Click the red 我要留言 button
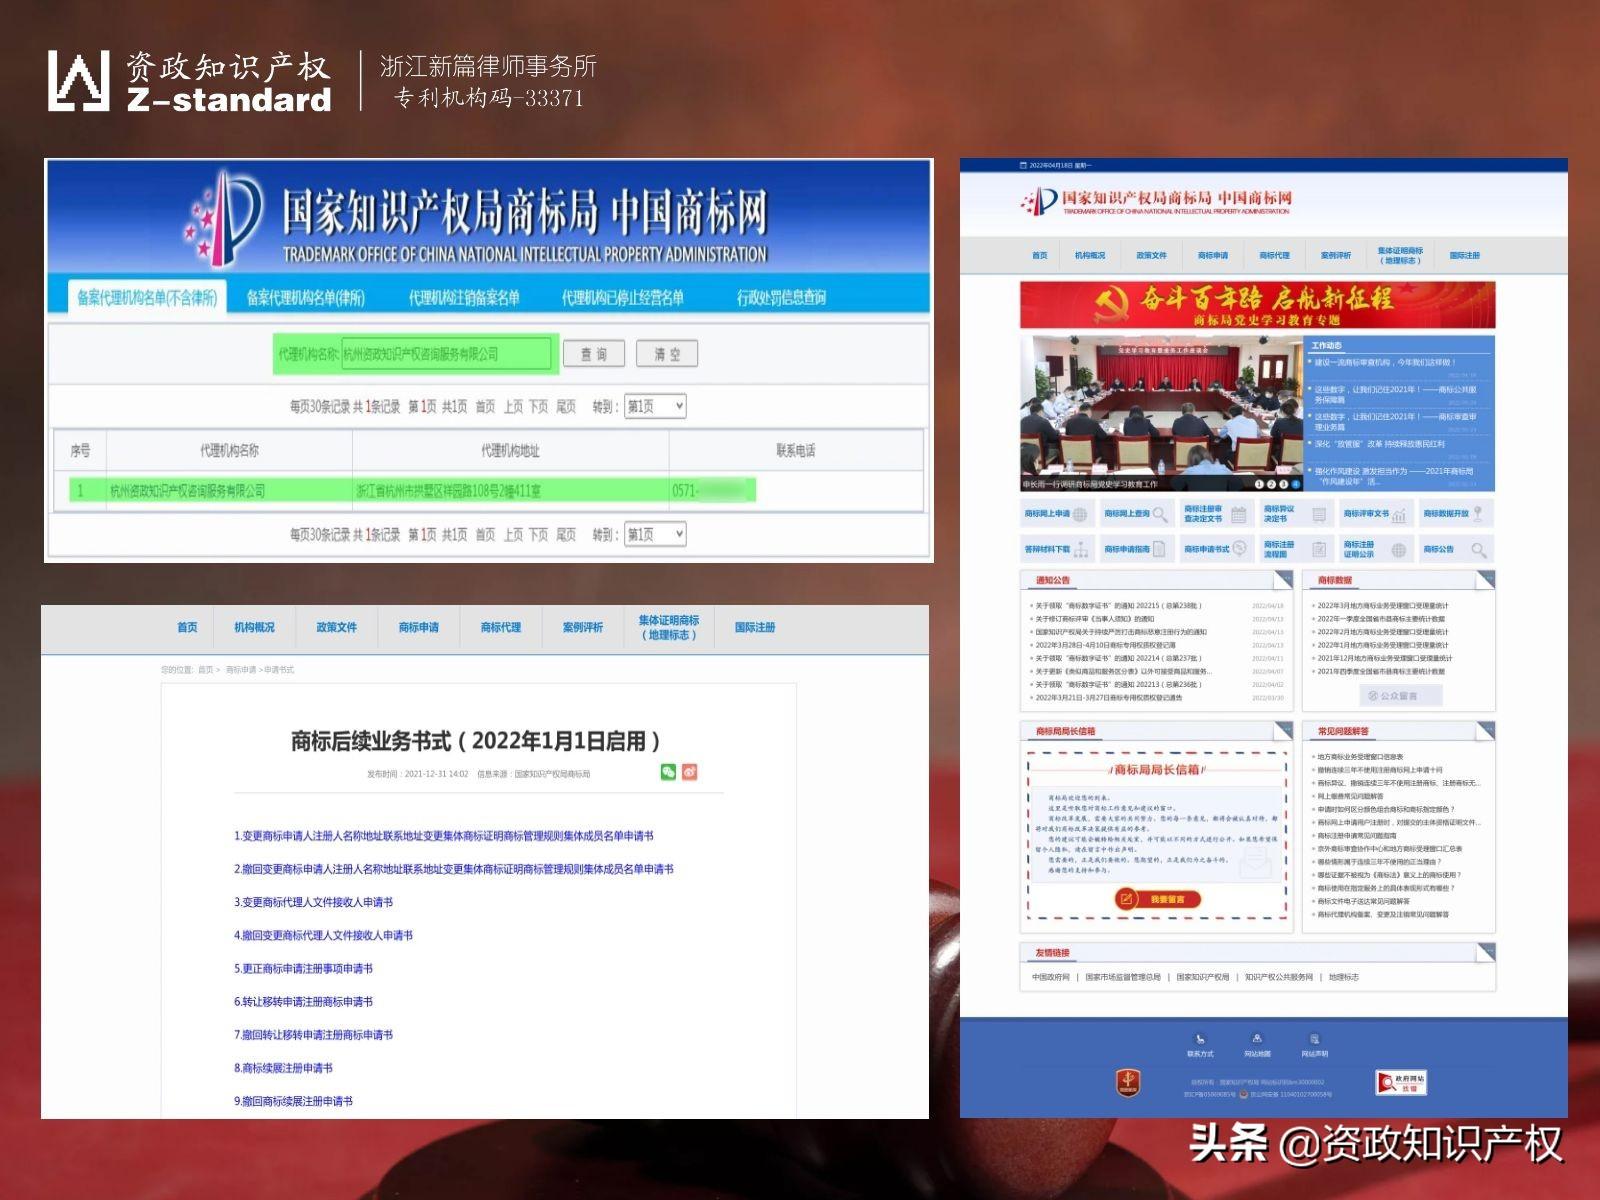 (x=1158, y=899)
